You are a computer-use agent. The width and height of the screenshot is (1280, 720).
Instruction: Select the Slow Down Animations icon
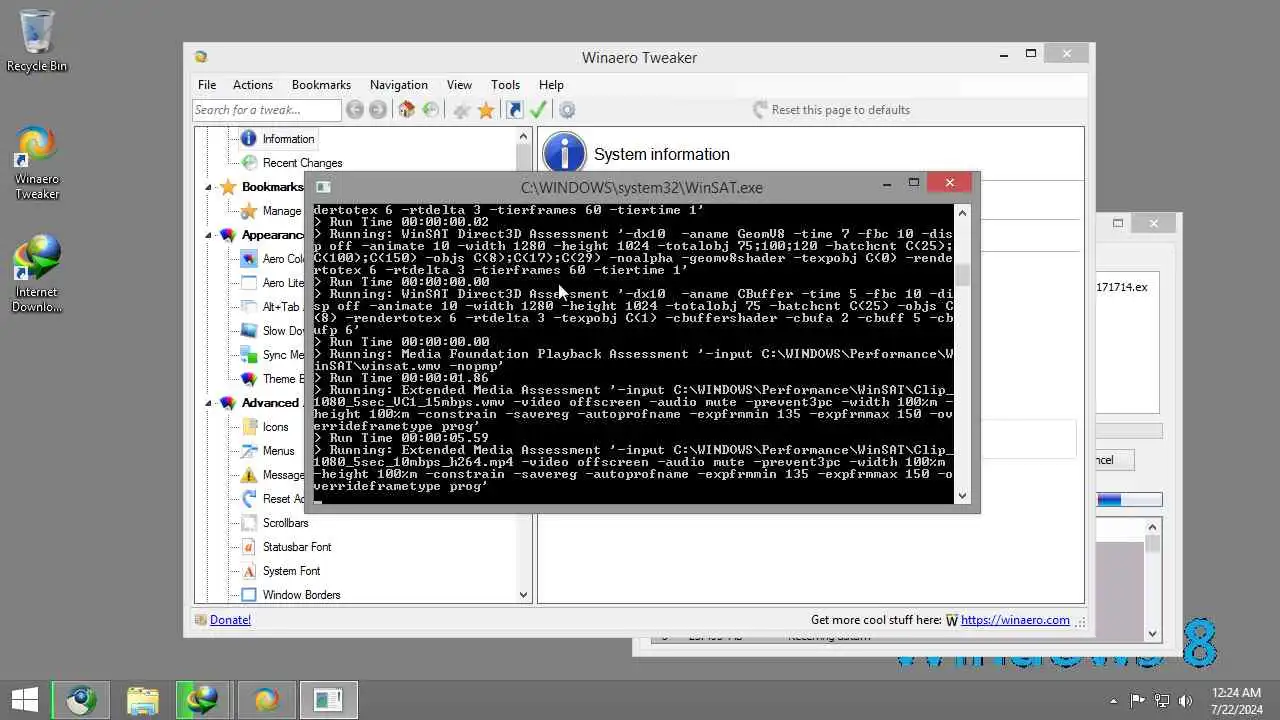[x=248, y=331]
